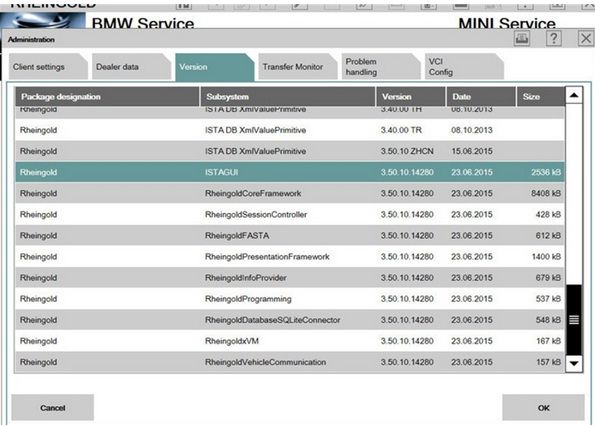Viewport: 595px width, 426px height.
Task: Select the RheingoldVehicleCommunication row
Action: (290, 362)
